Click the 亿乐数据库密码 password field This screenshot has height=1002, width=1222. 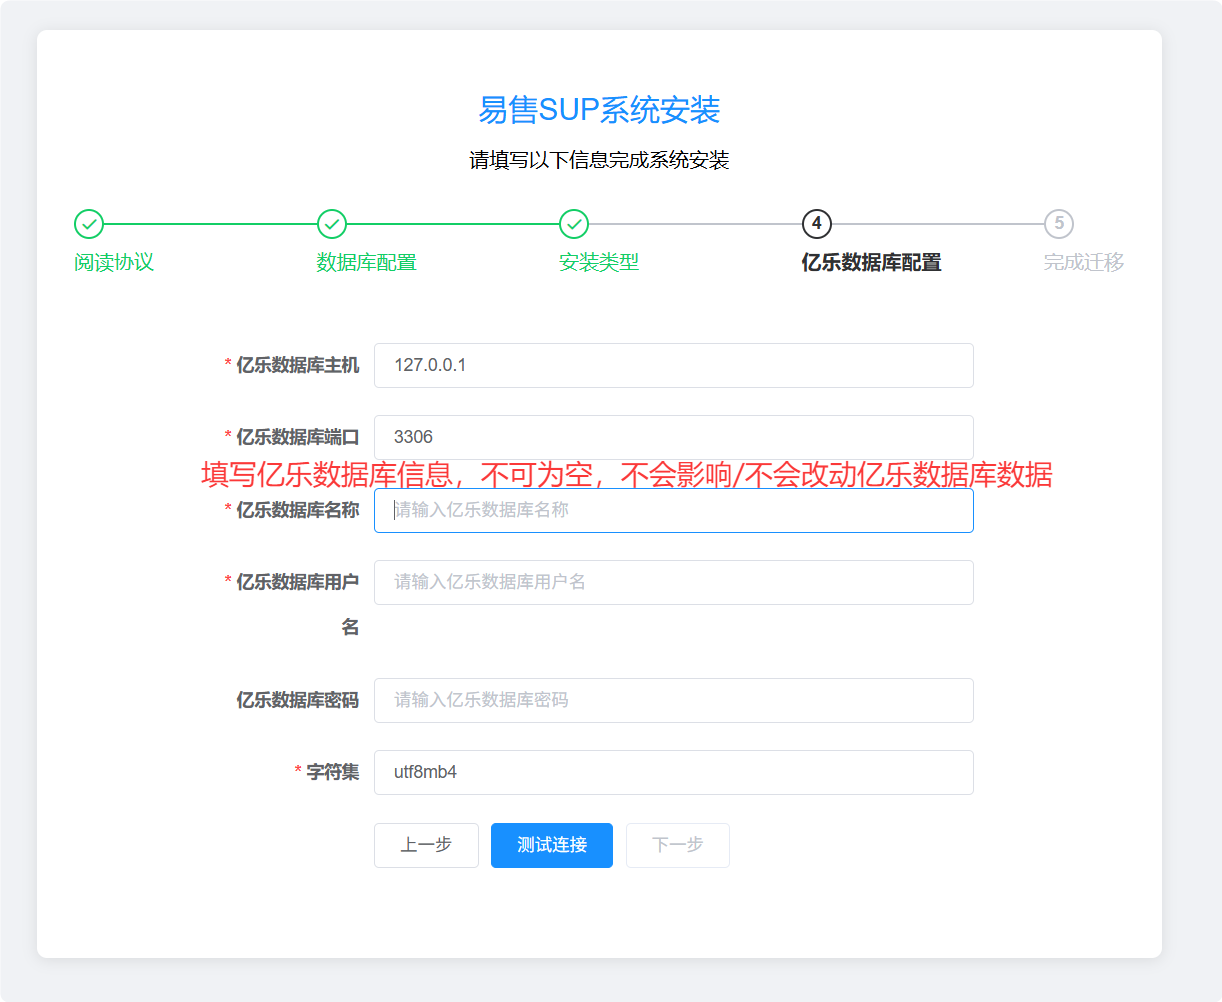pyautogui.click(x=673, y=700)
